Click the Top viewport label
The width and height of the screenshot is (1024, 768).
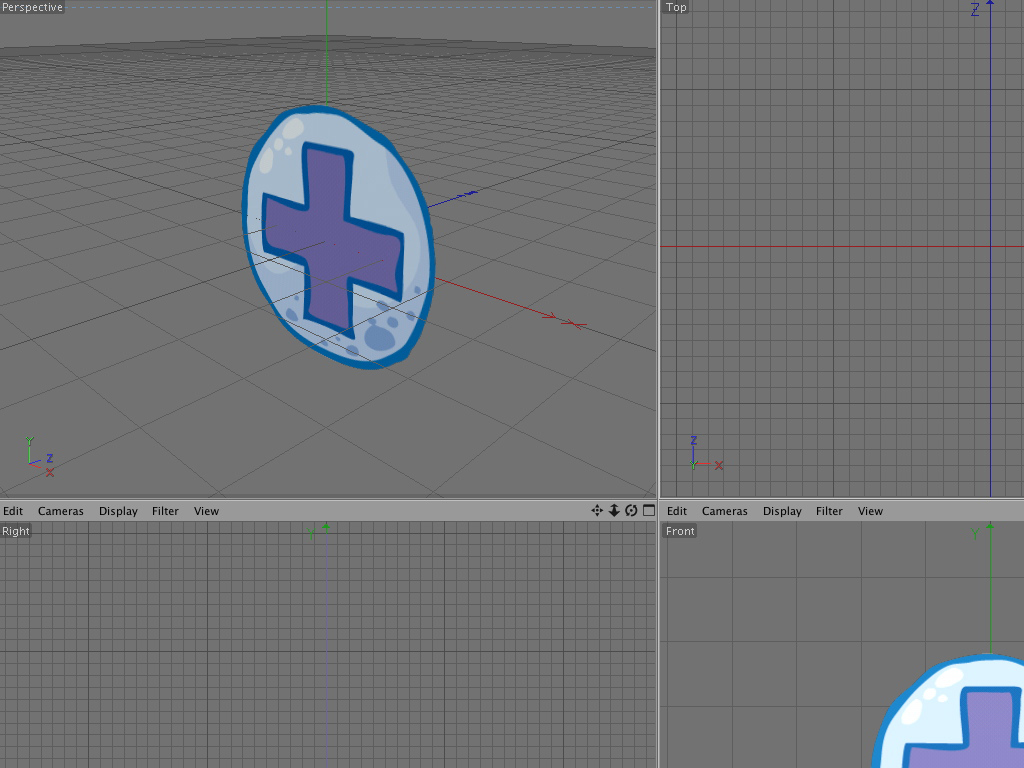point(676,7)
